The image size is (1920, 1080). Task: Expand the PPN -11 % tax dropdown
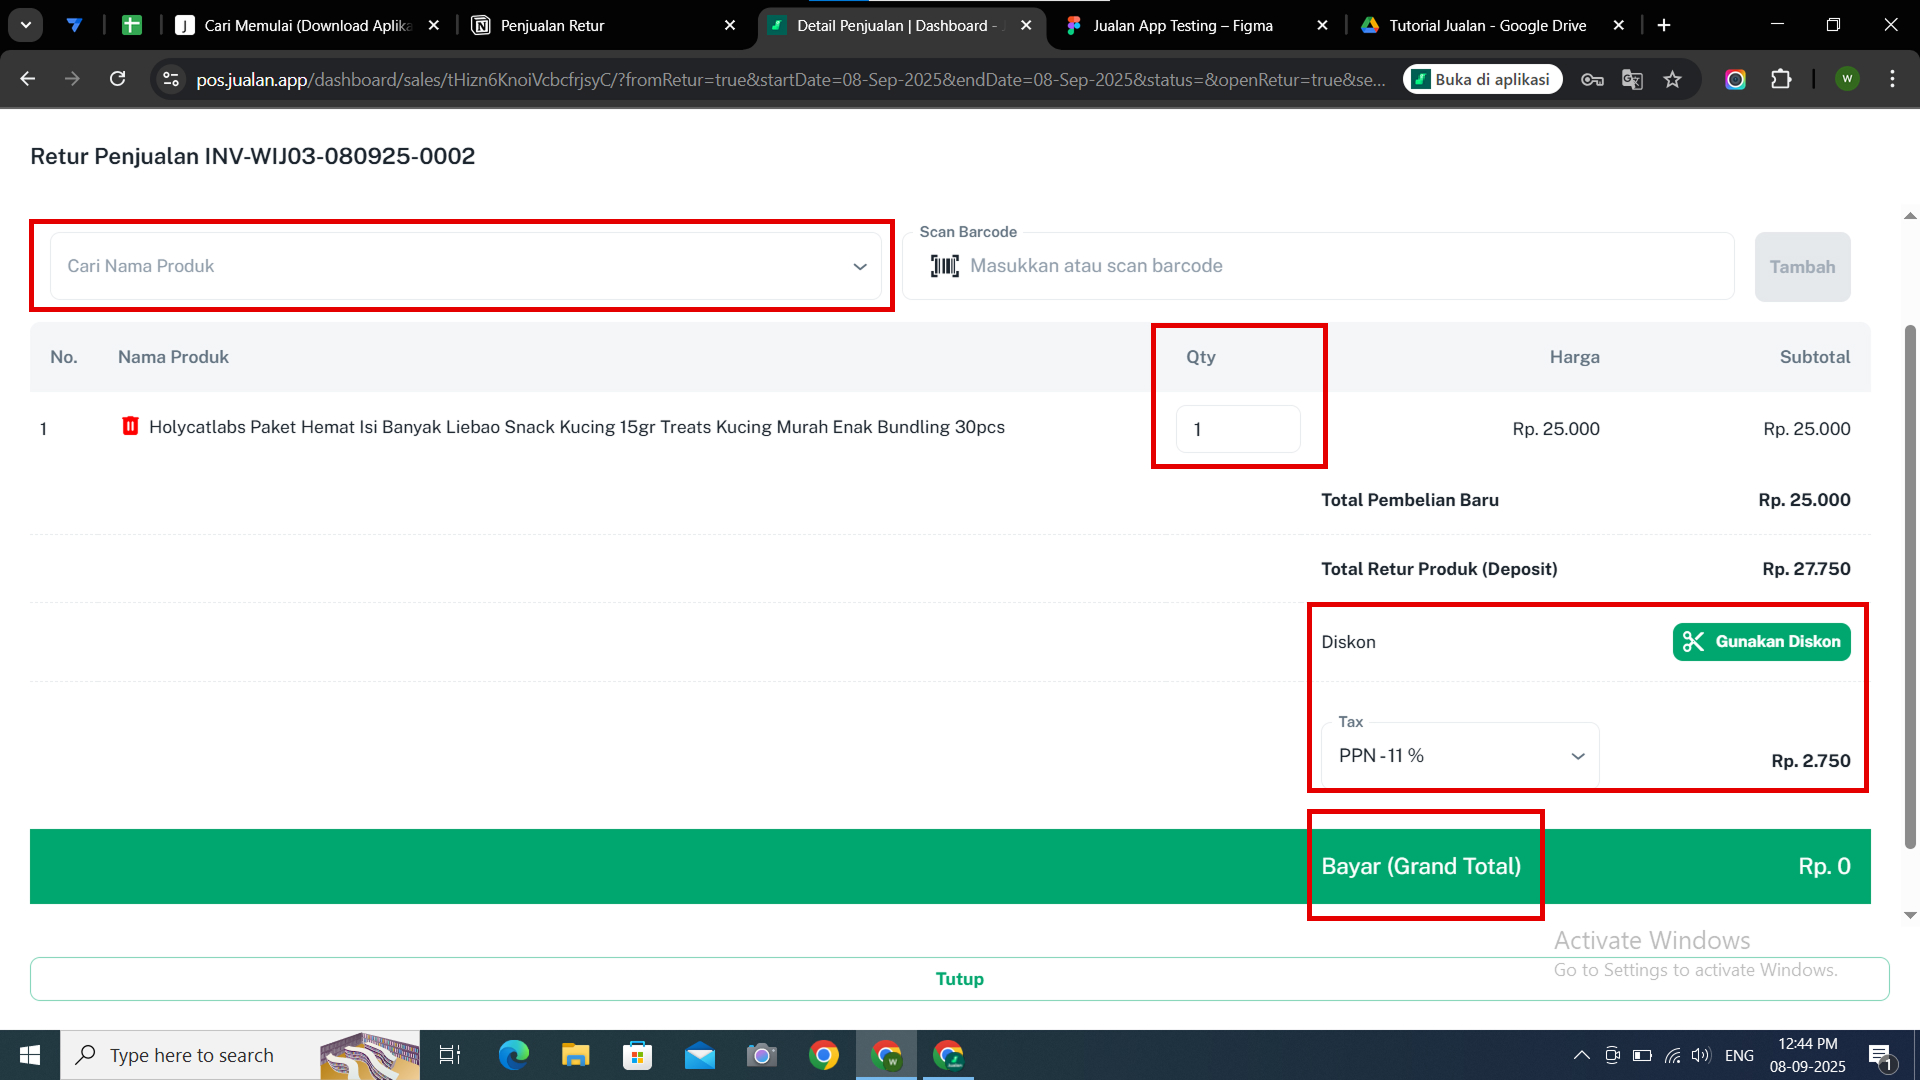click(1459, 756)
